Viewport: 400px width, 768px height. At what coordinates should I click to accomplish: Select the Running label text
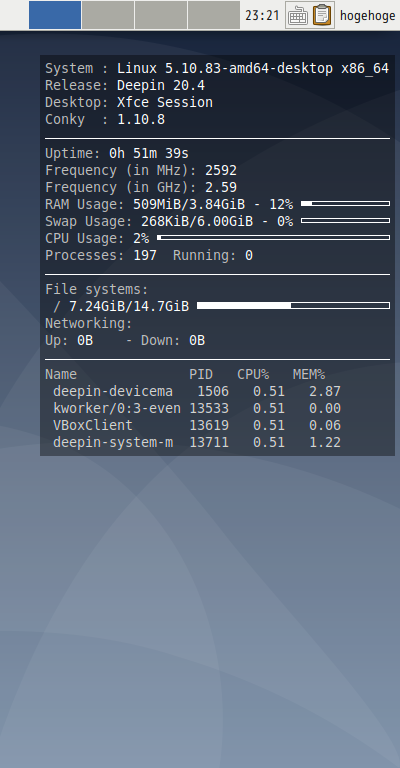tap(205, 256)
